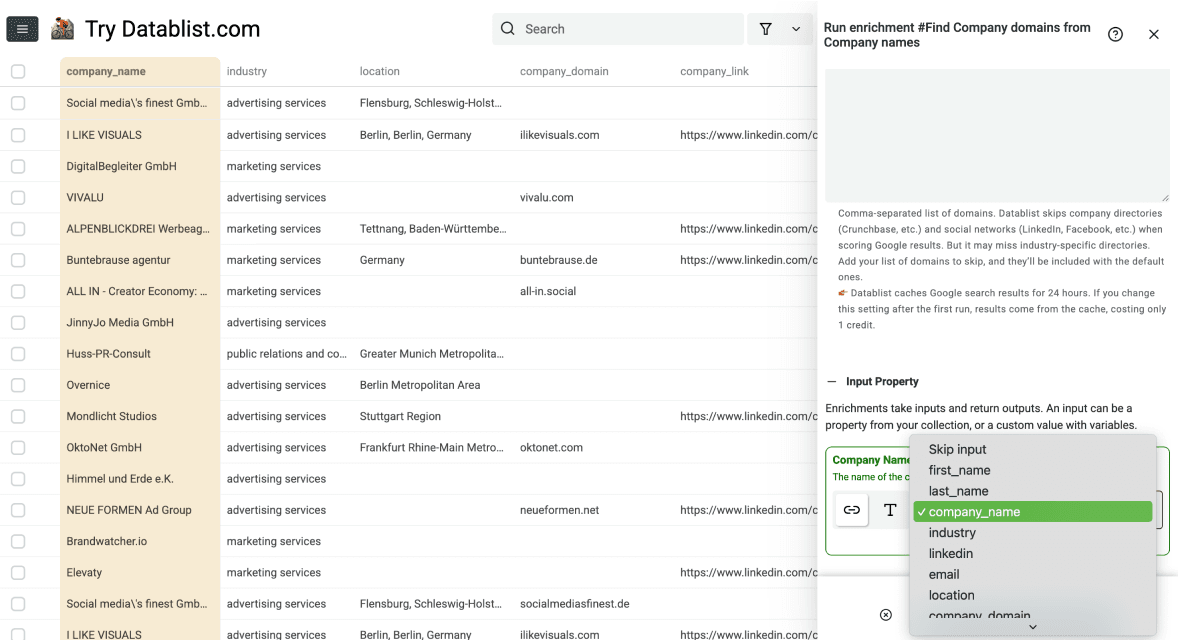Switch to custom text input mode icon
The image size is (1178, 640).
click(890, 510)
